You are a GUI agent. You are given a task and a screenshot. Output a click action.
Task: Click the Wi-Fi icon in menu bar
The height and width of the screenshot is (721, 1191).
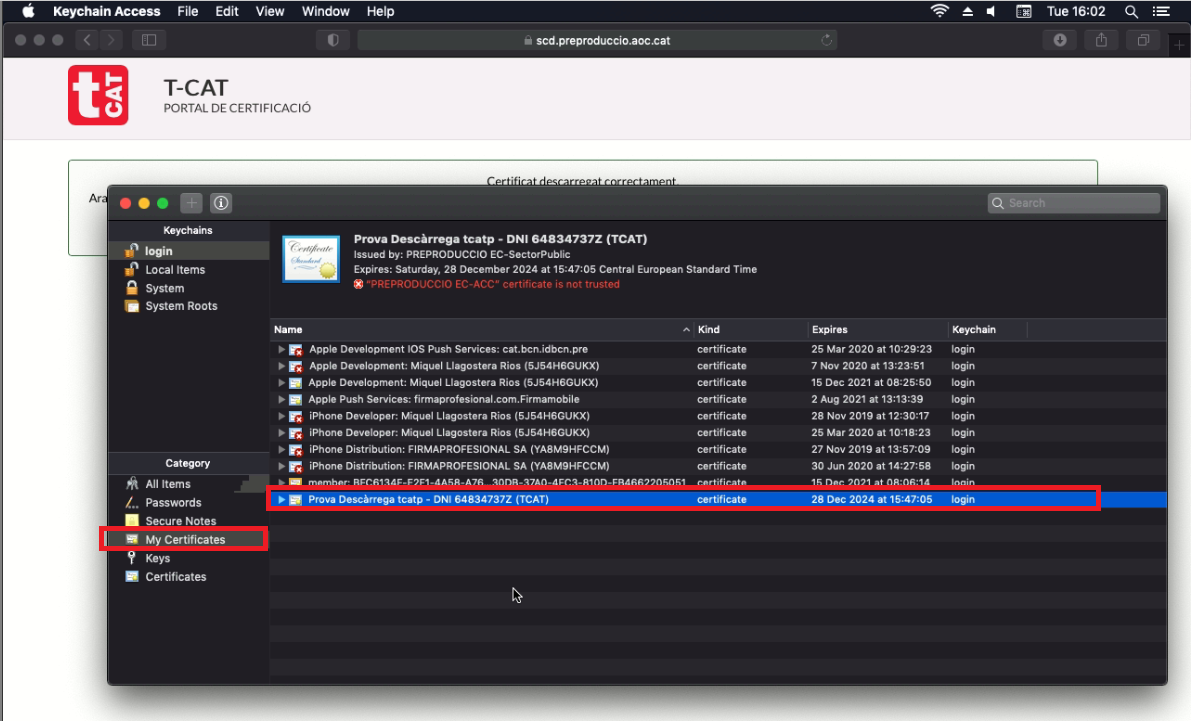939,11
